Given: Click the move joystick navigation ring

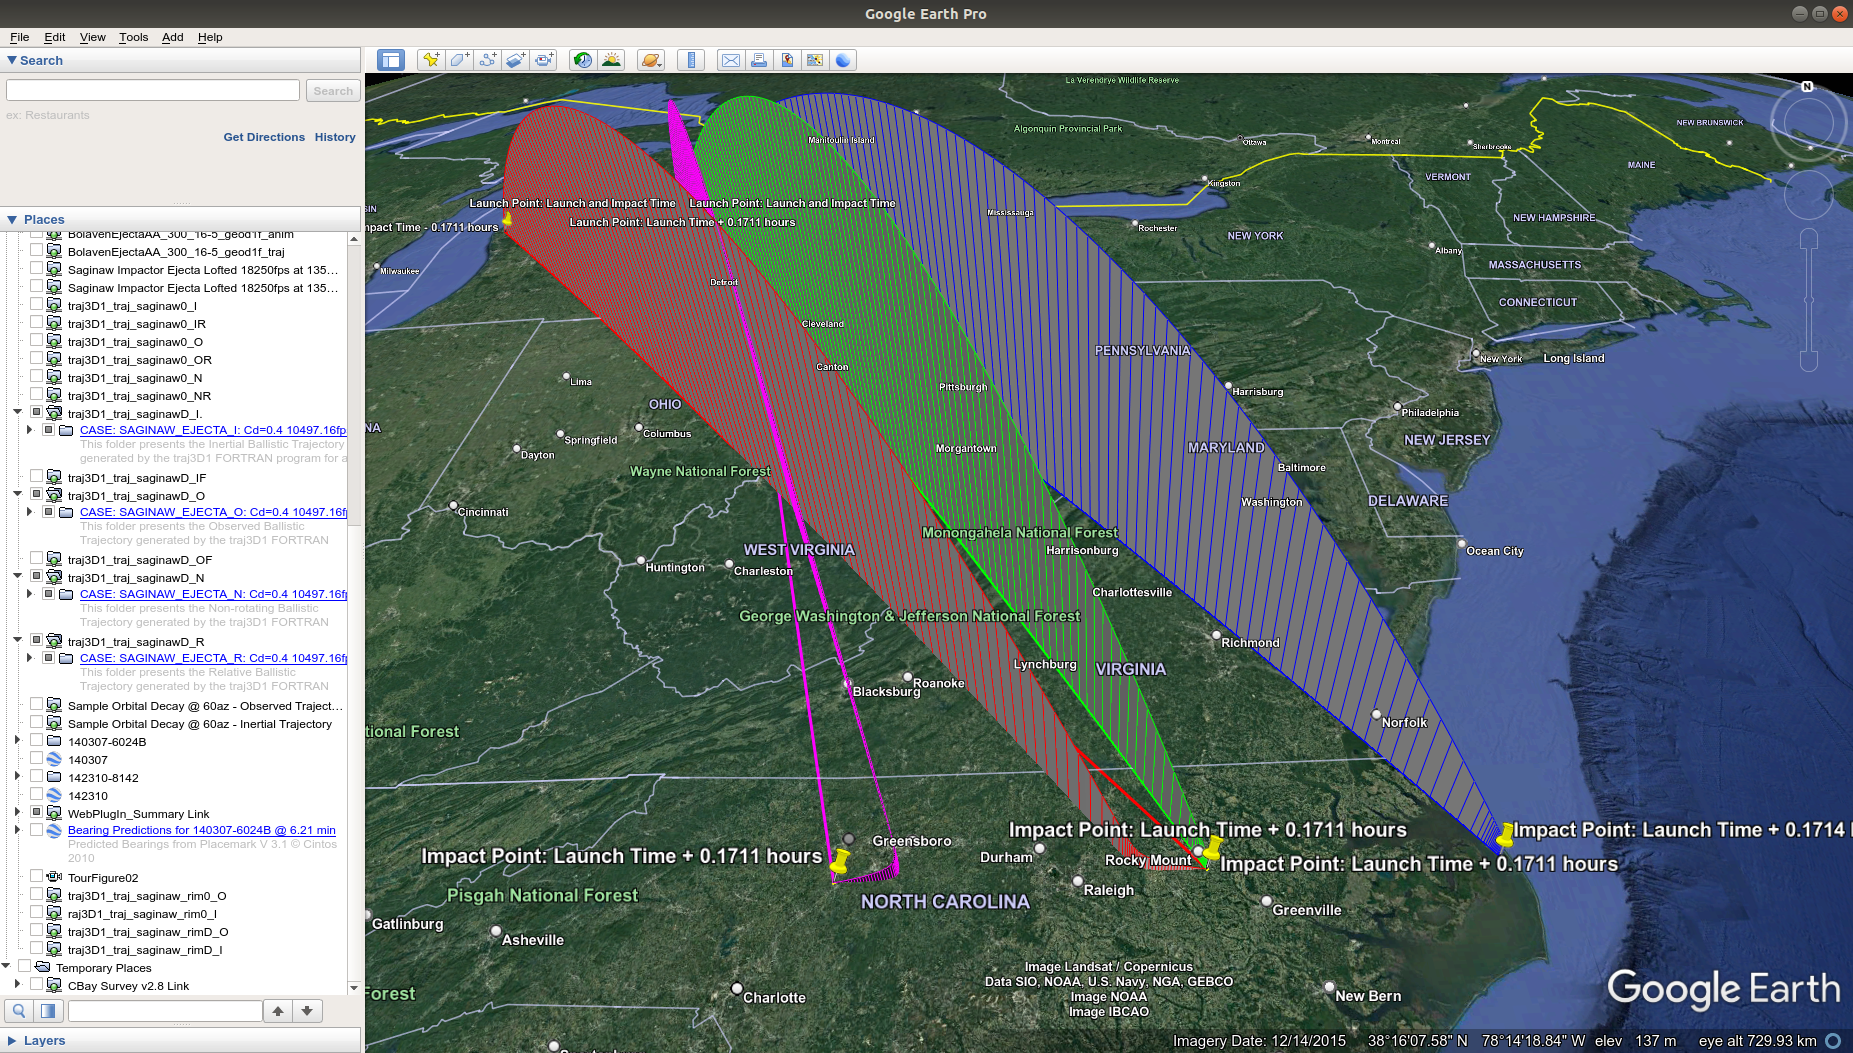Looking at the screenshot, I should pyautogui.click(x=1808, y=195).
